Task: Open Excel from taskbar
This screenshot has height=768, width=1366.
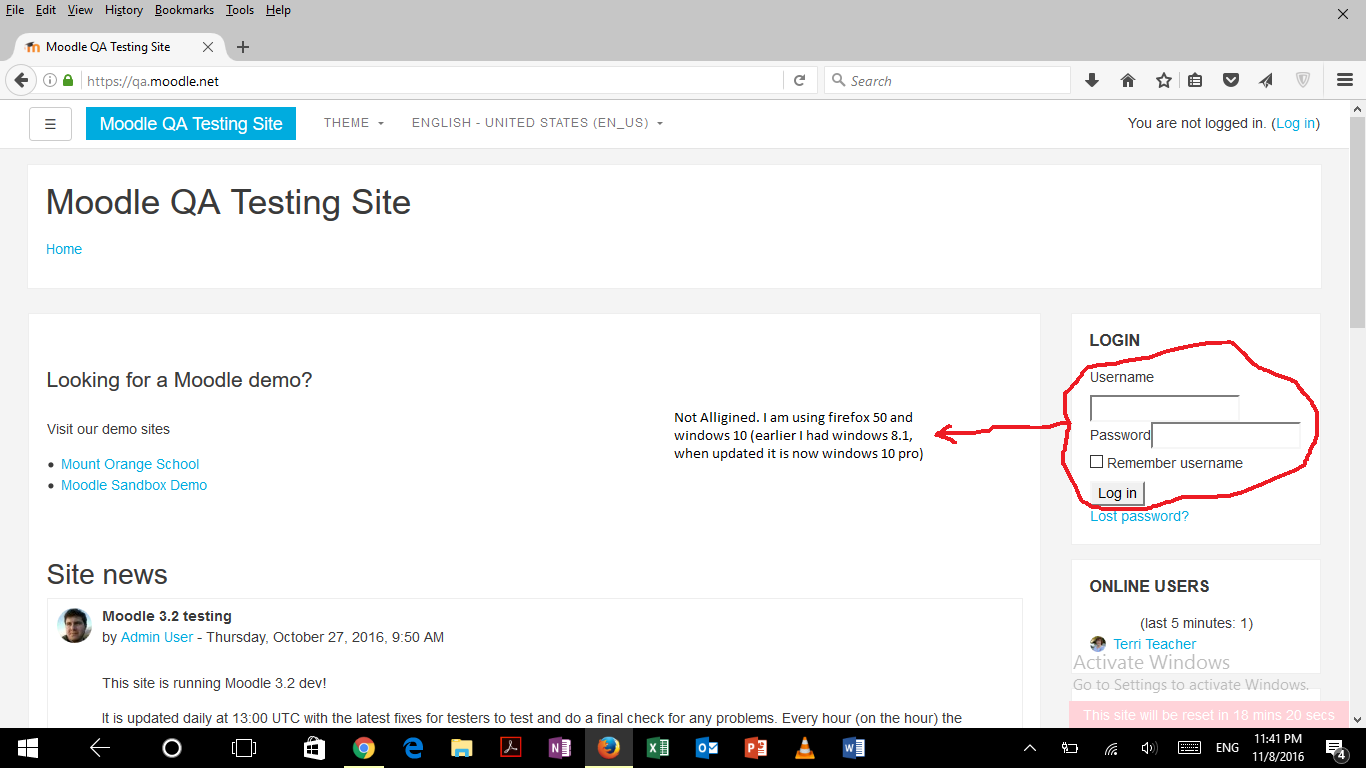Action: click(x=657, y=748)
